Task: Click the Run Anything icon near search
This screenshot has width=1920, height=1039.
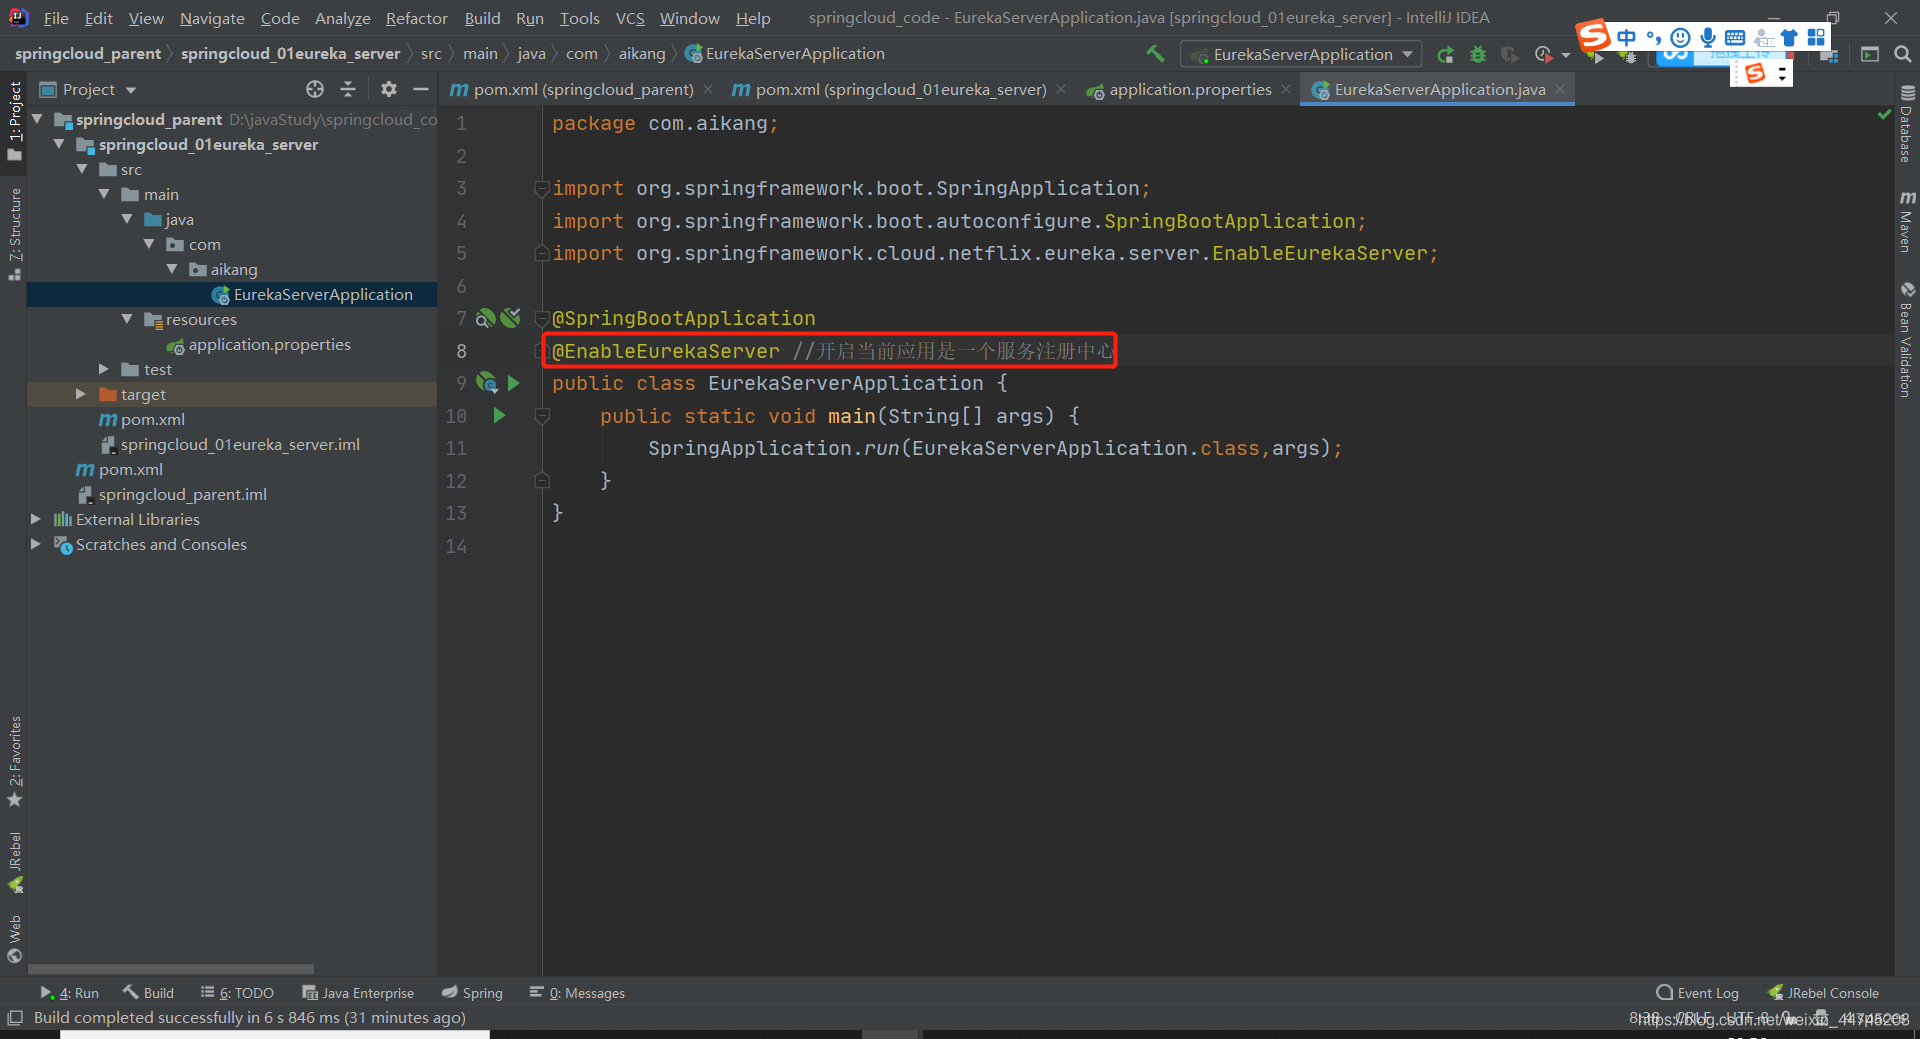Action: [x=1870, y=54]
